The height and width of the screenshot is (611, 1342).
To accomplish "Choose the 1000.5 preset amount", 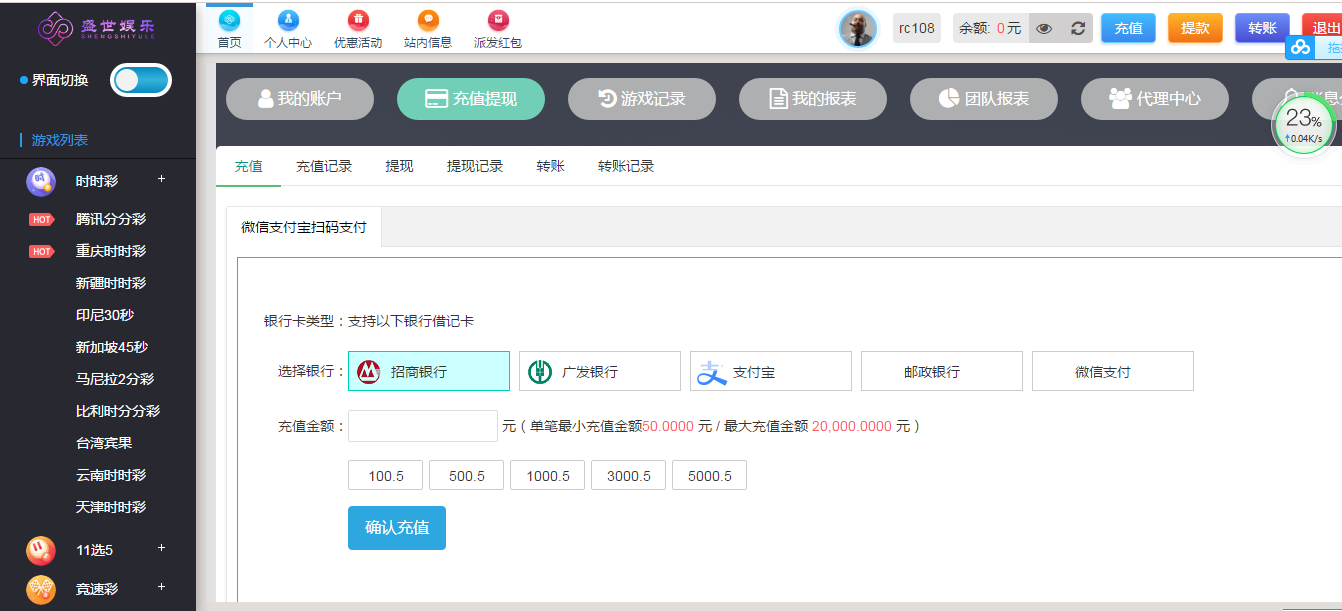I will pyautogui.click(x=547, y=476).
